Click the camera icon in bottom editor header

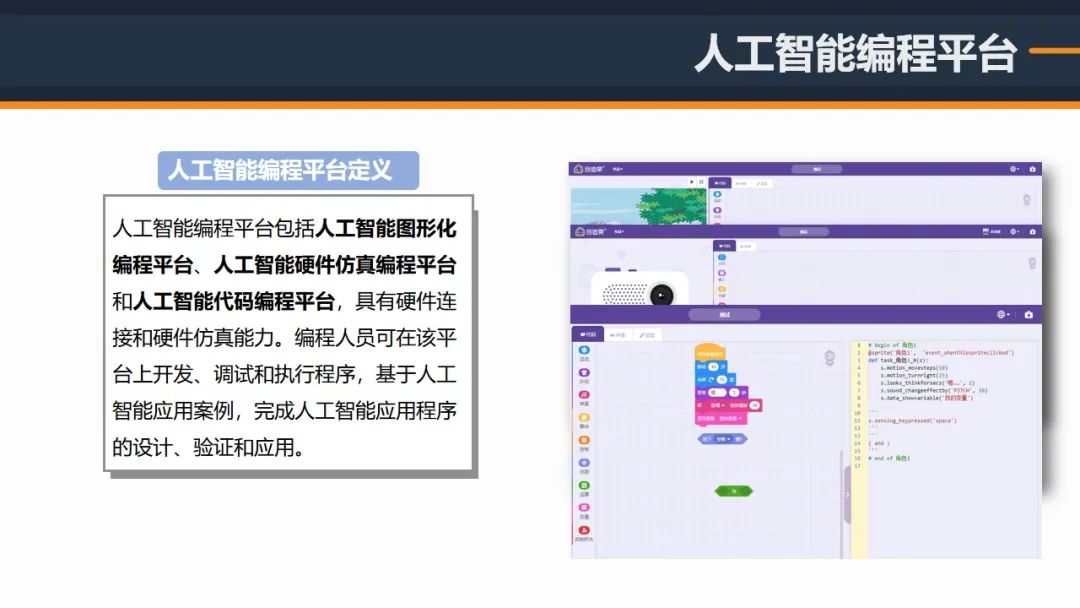point(1028,315)
